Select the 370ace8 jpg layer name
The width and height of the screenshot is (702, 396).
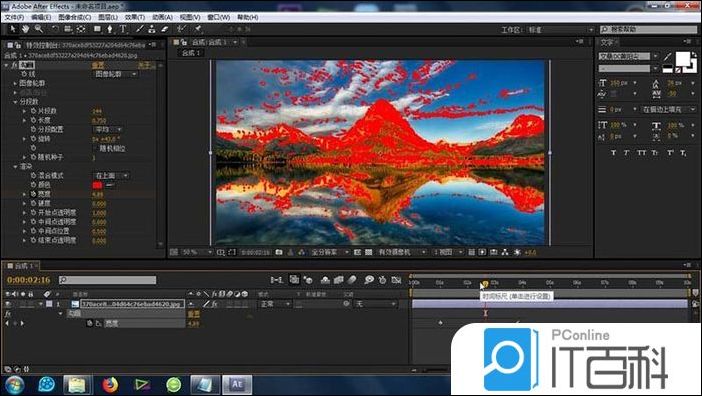[133, 304]
